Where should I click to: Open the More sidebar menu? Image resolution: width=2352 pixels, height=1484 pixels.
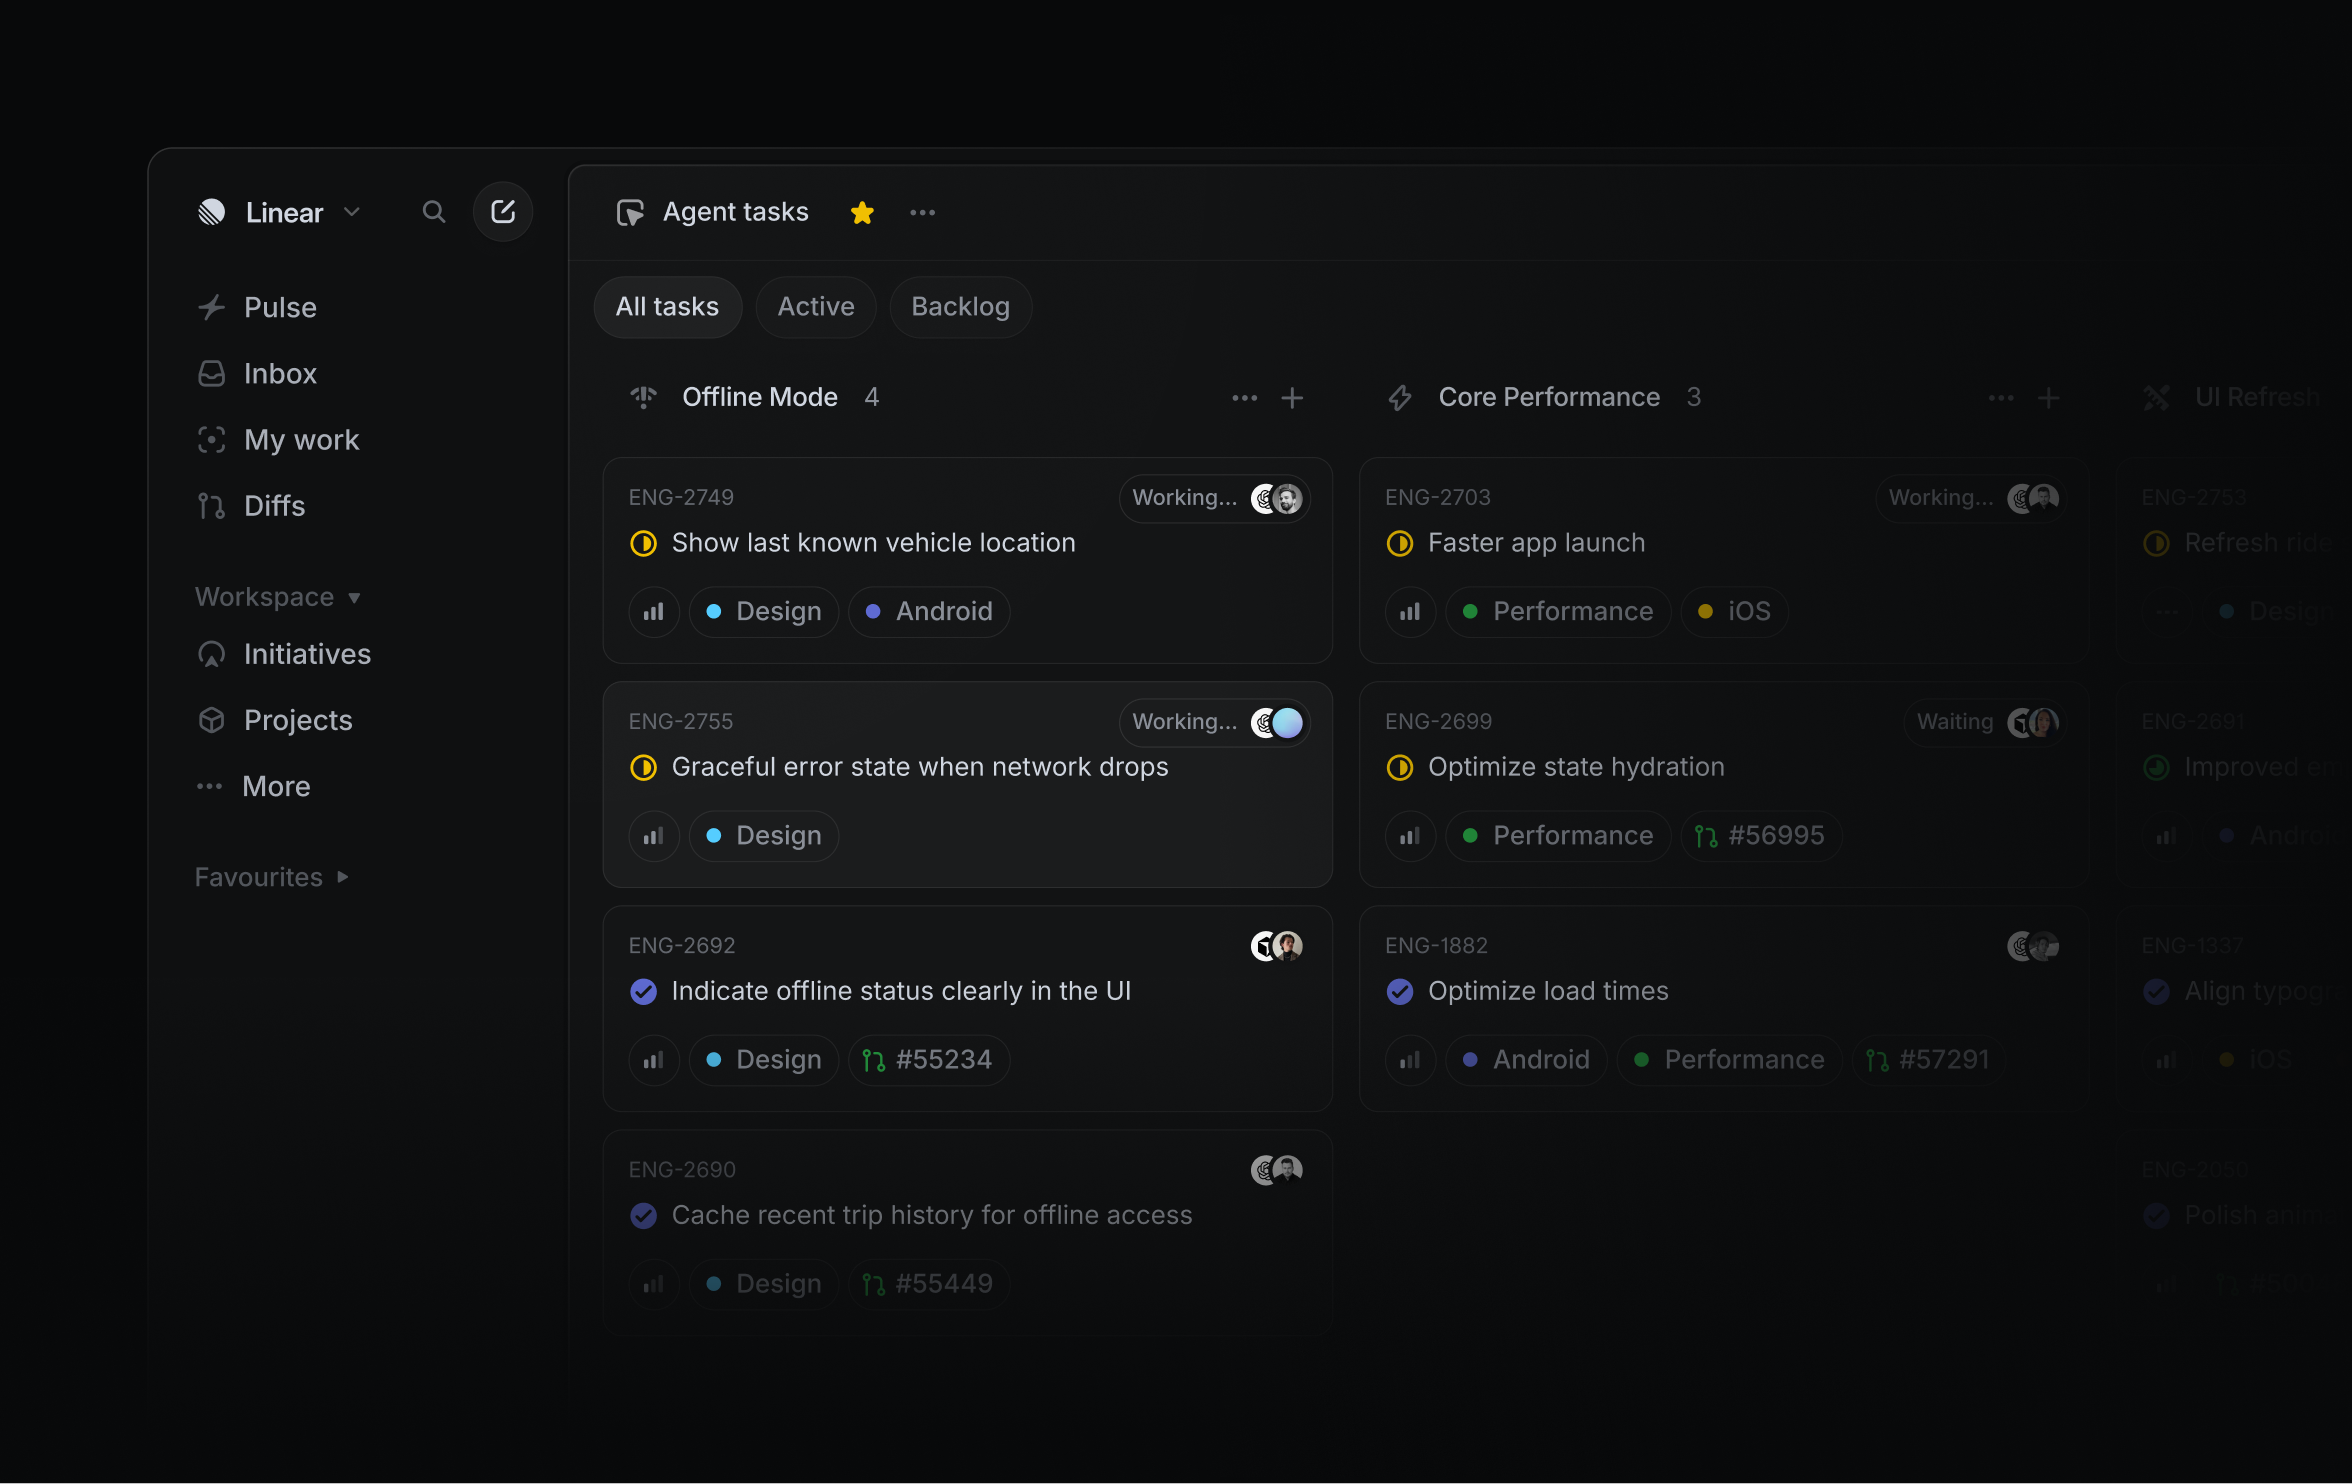click(254, 786)
